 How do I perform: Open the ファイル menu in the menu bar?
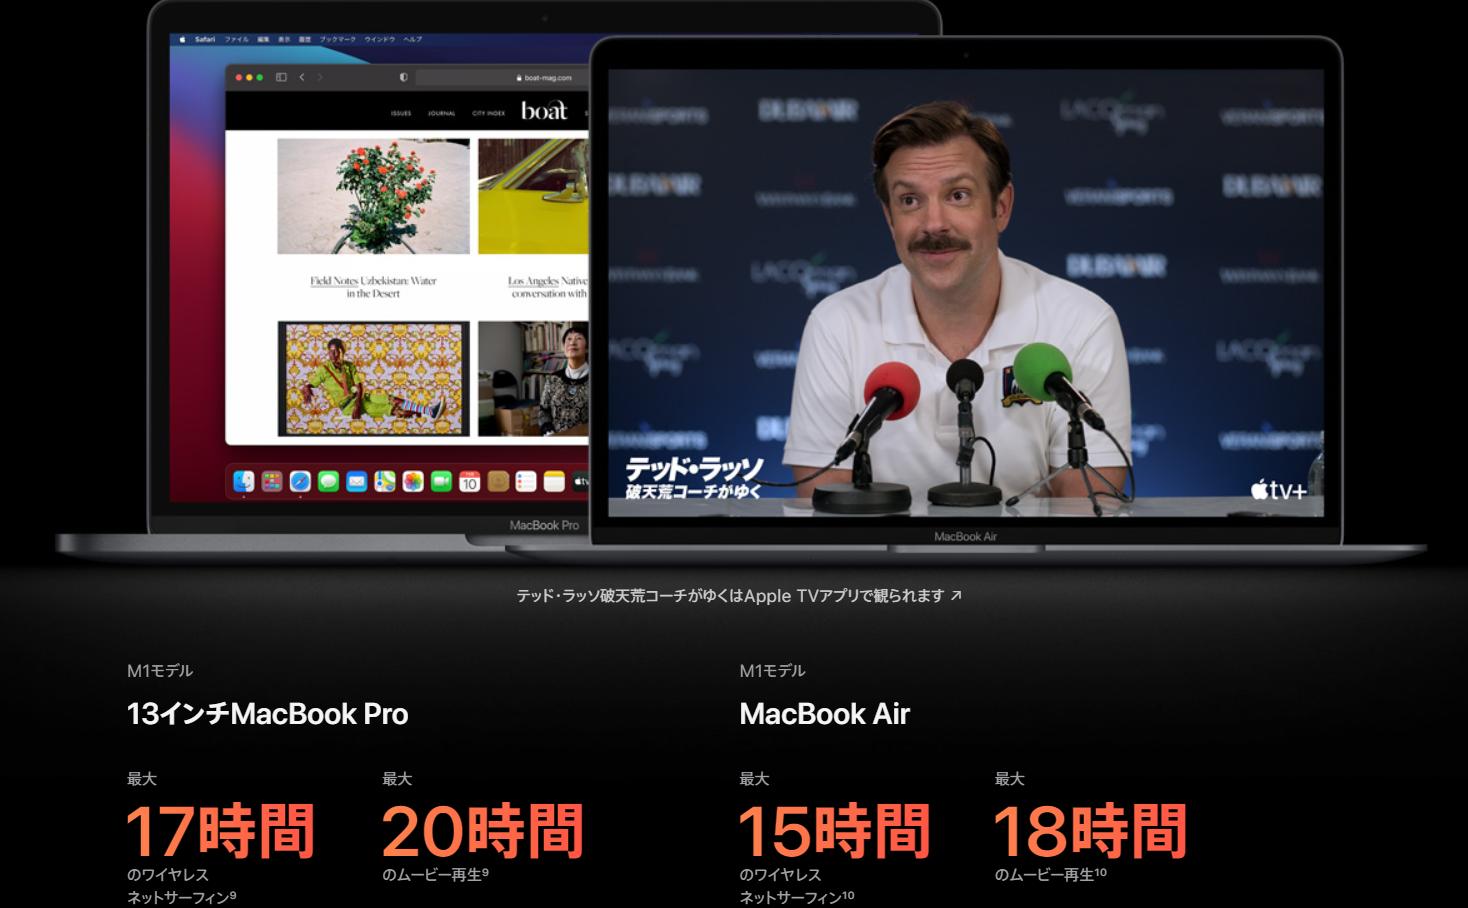point(237,39)
